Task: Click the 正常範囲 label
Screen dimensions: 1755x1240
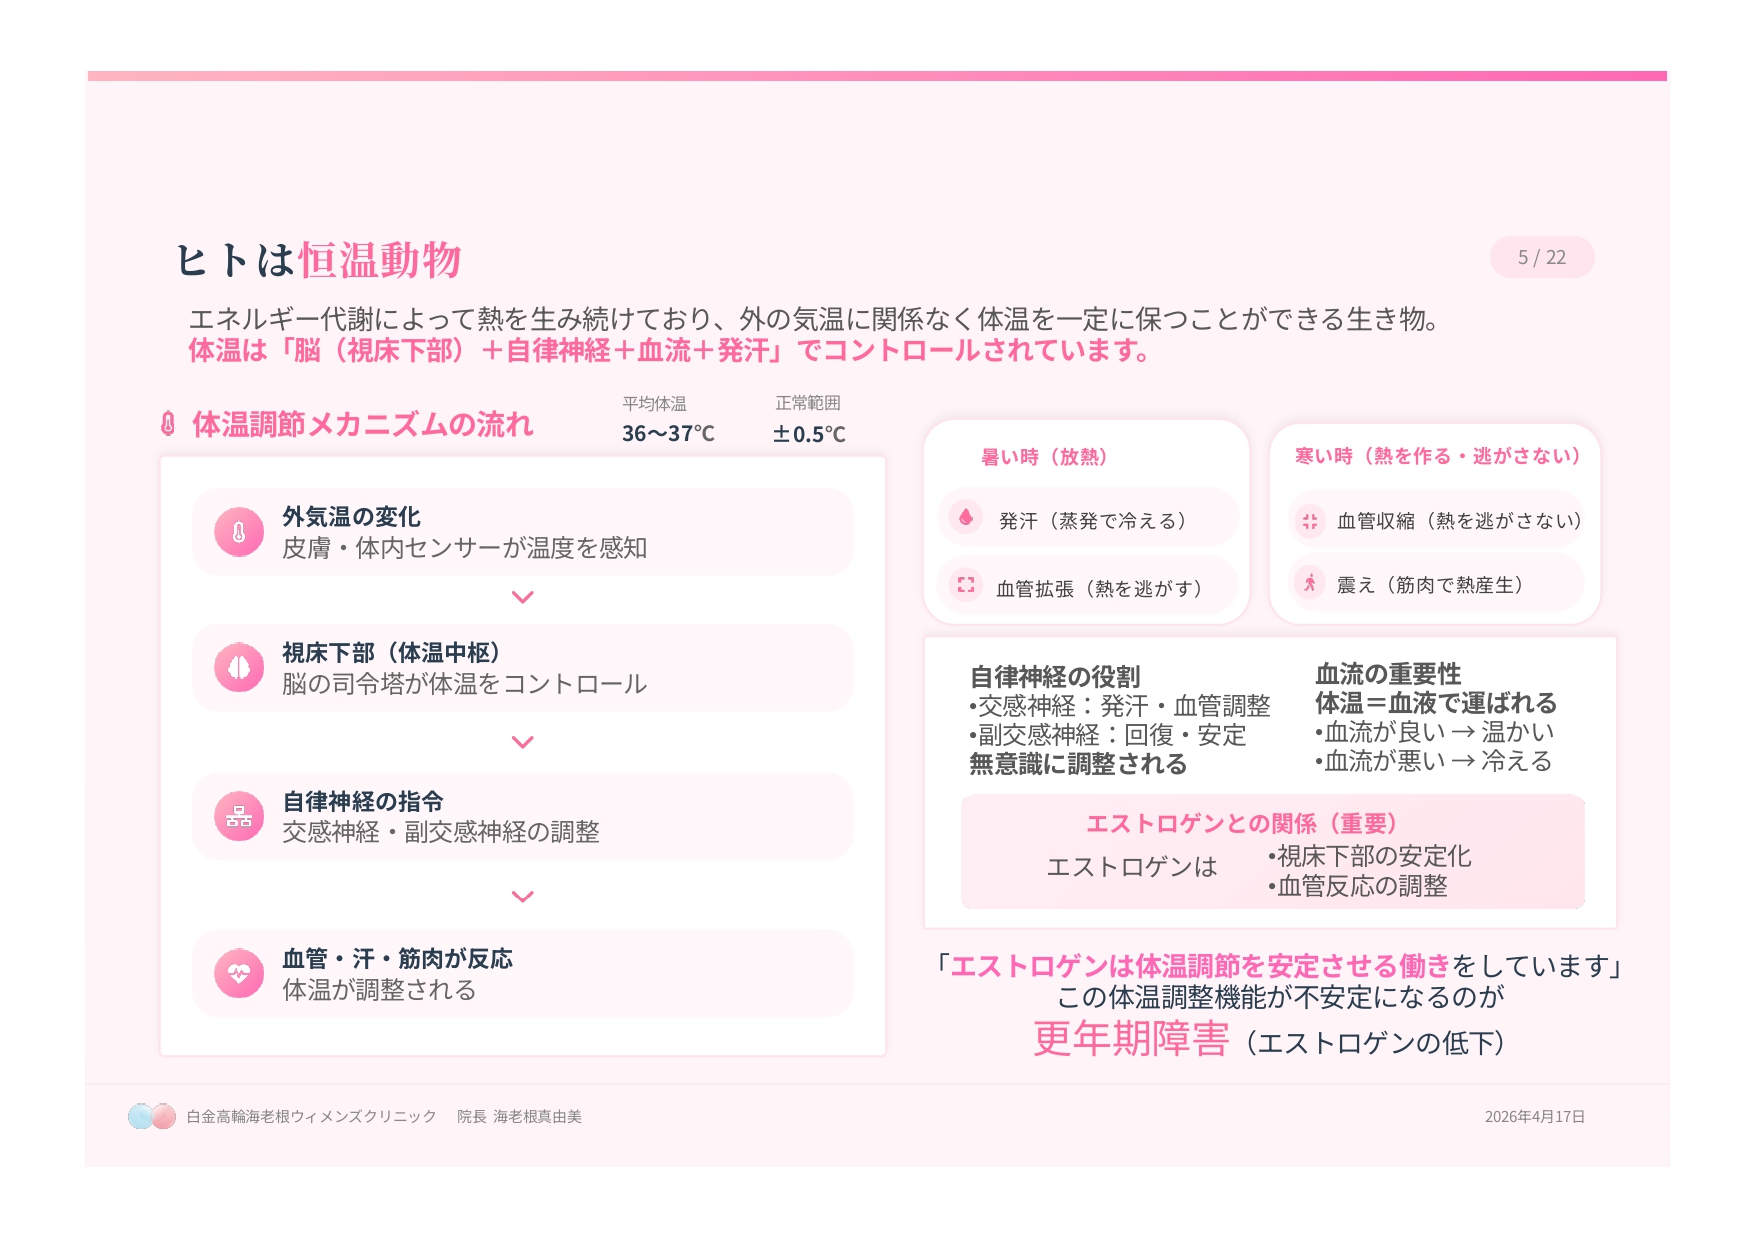Action: pos(808,403)
